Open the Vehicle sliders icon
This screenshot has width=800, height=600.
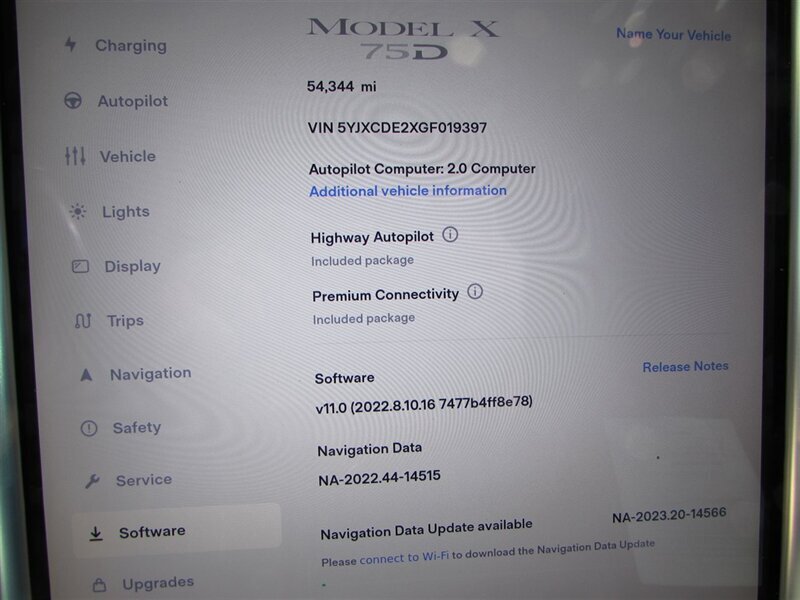(75, 156)
